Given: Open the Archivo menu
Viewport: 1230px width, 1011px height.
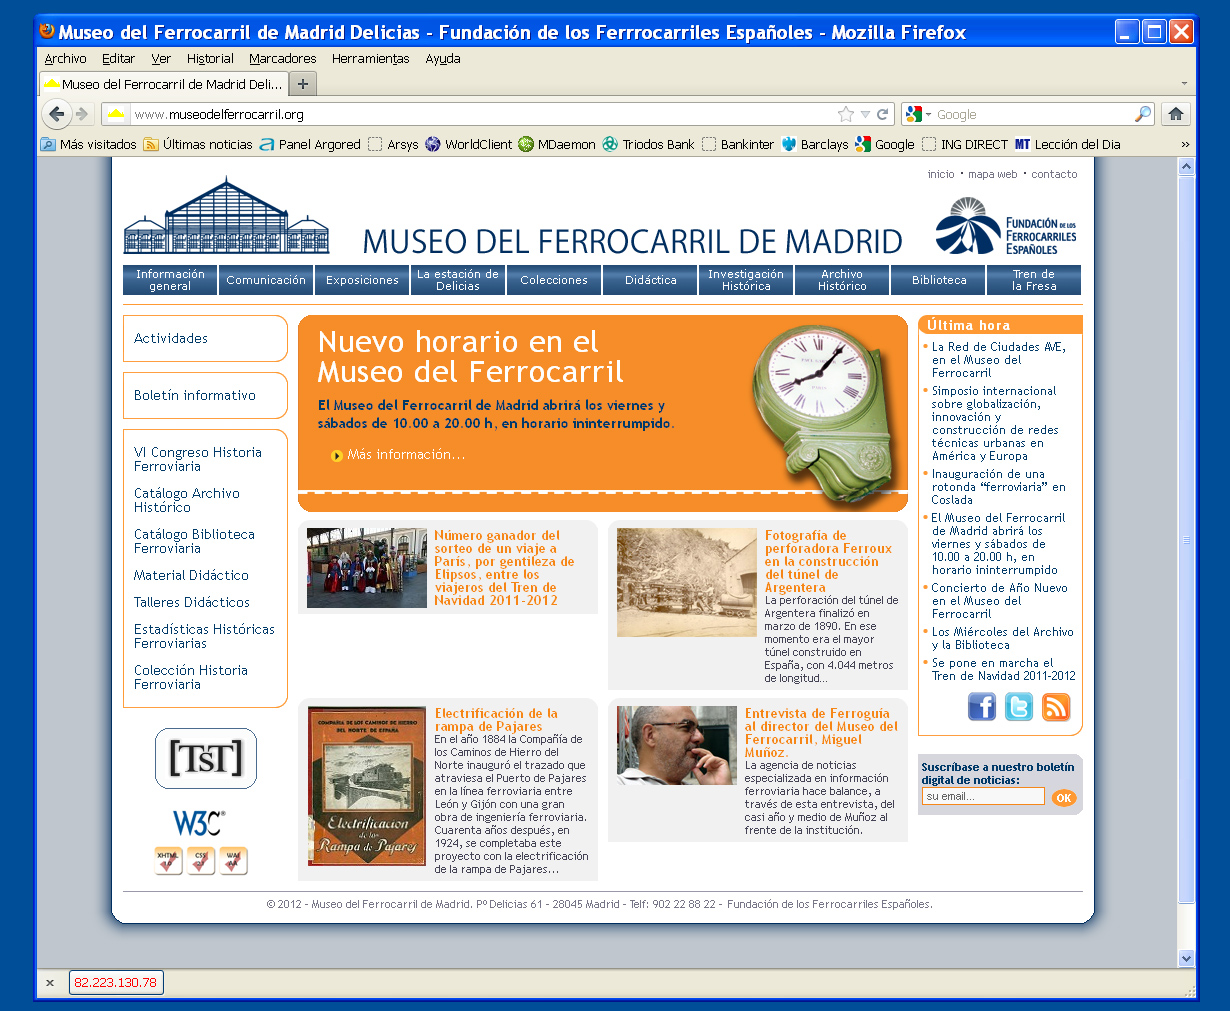Looking at the screenshot, I should [65, 59].
